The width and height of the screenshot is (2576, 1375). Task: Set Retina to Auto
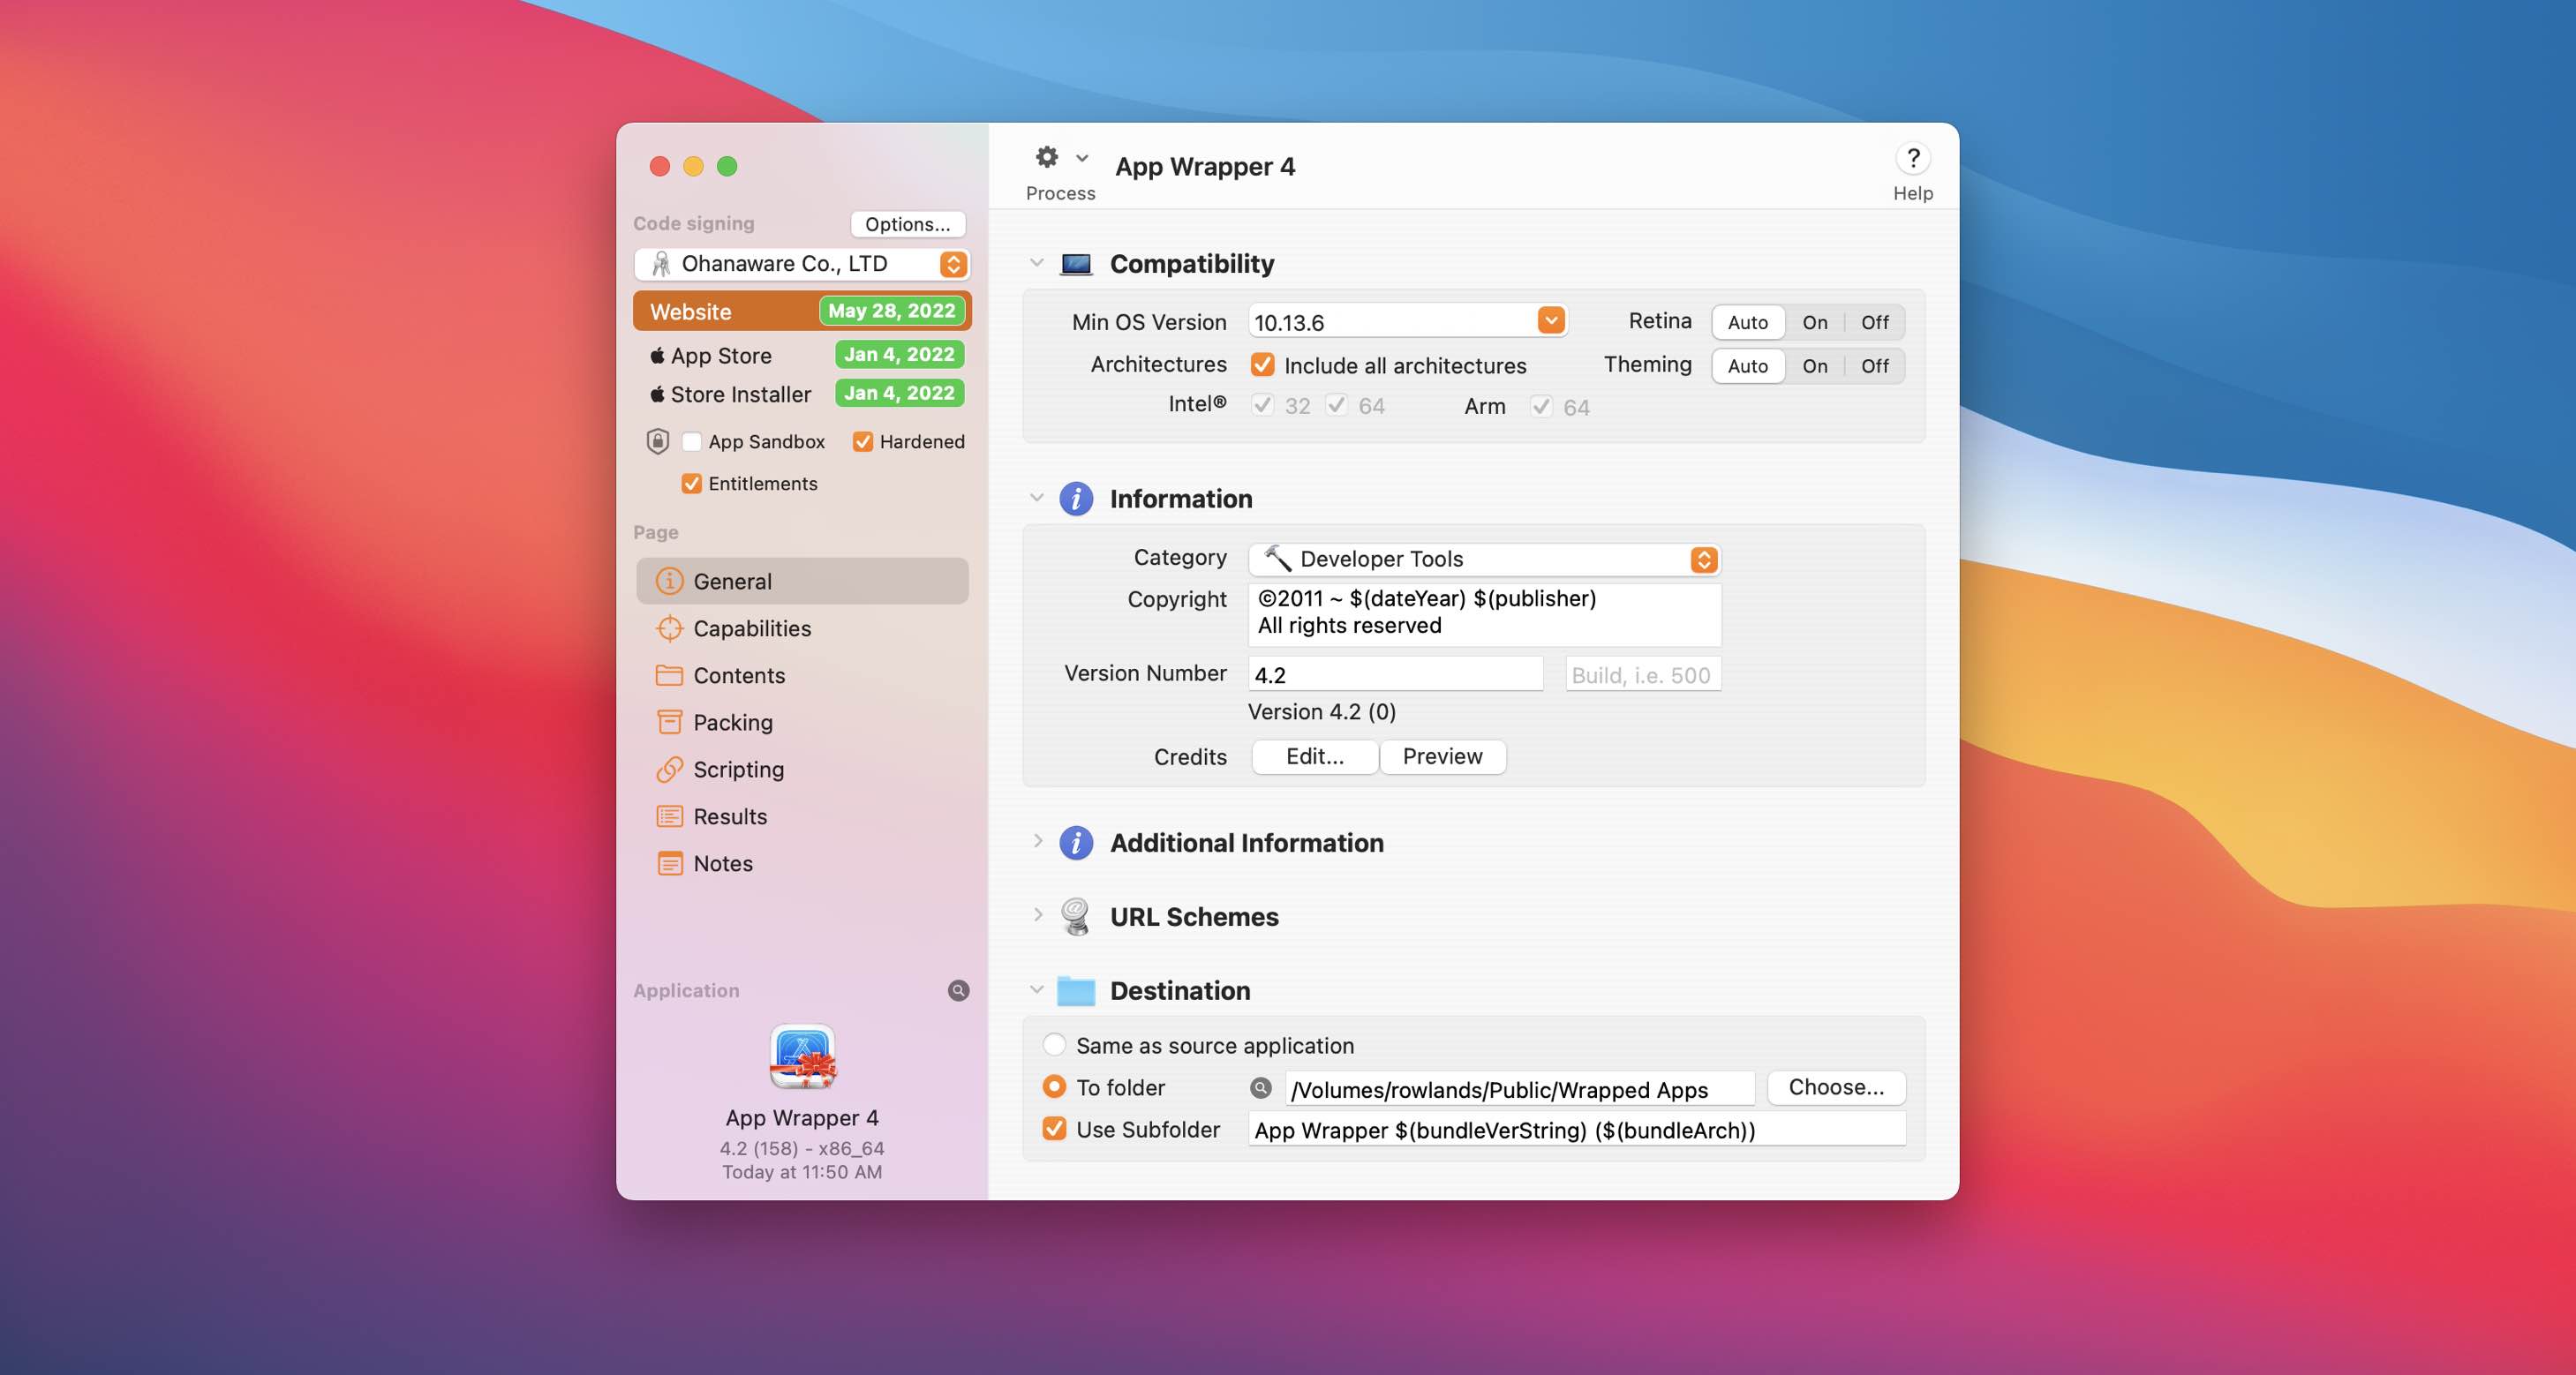1747,322
